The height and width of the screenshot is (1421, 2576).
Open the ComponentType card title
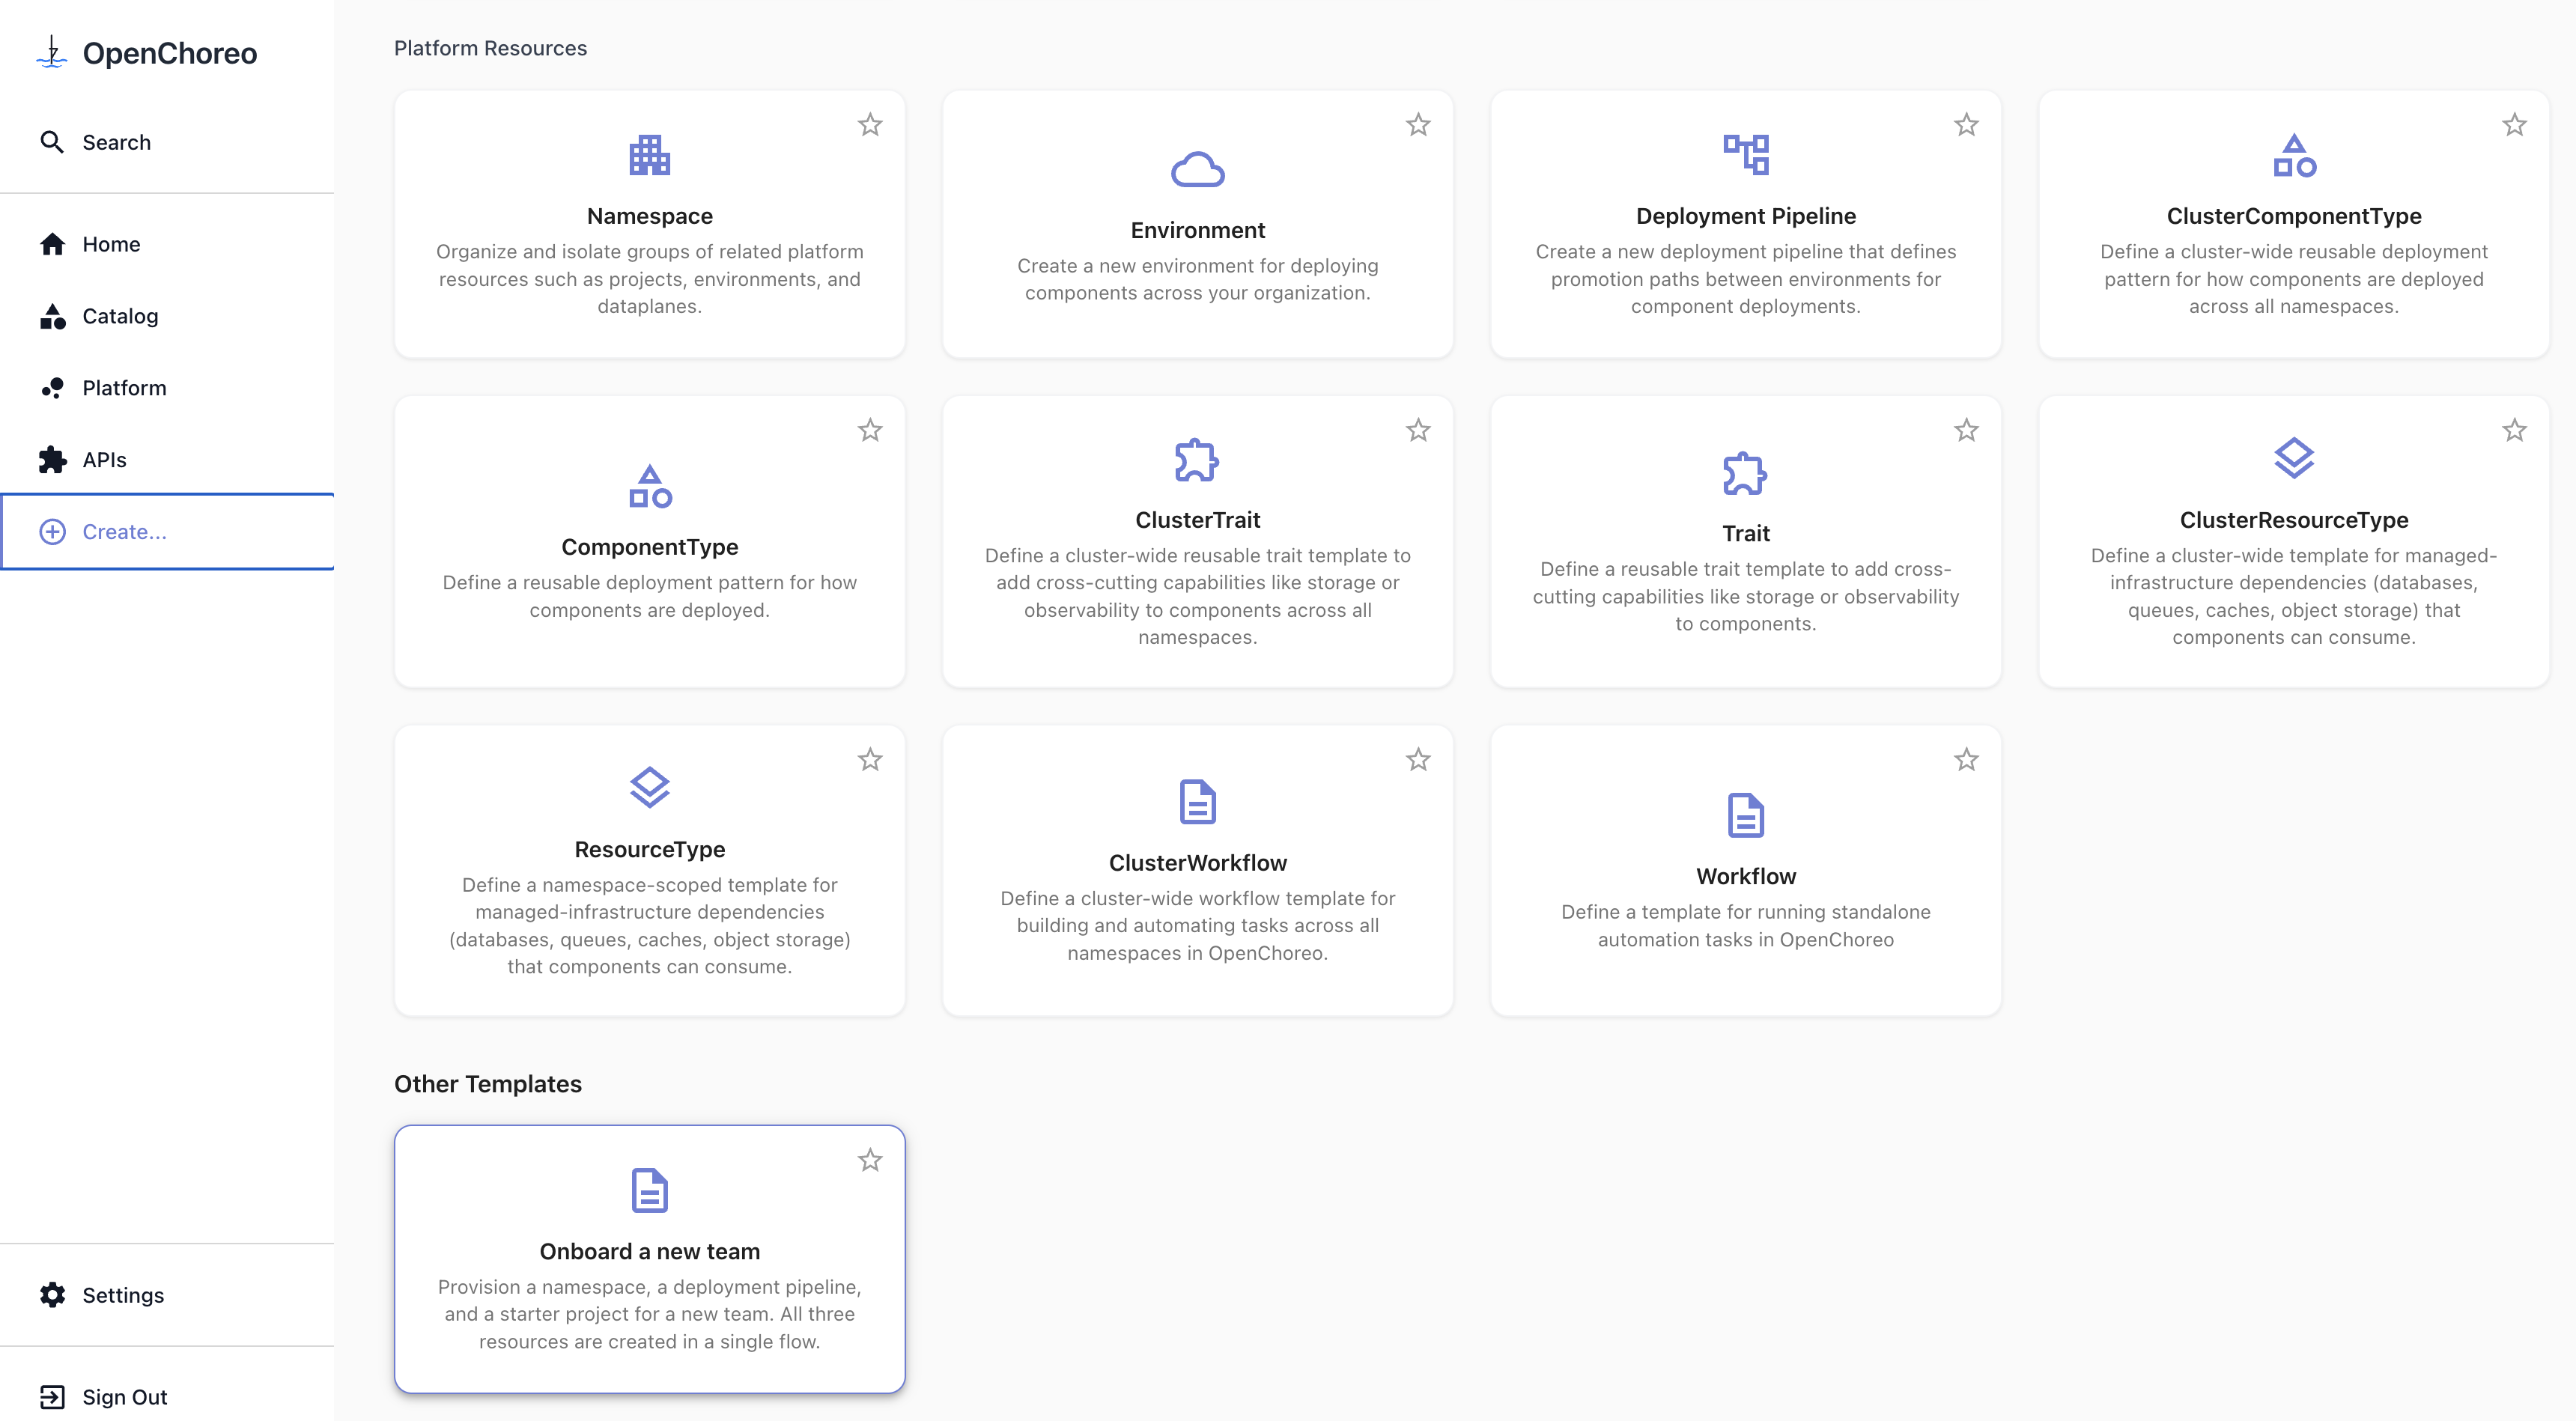click(x=650, y=547)
